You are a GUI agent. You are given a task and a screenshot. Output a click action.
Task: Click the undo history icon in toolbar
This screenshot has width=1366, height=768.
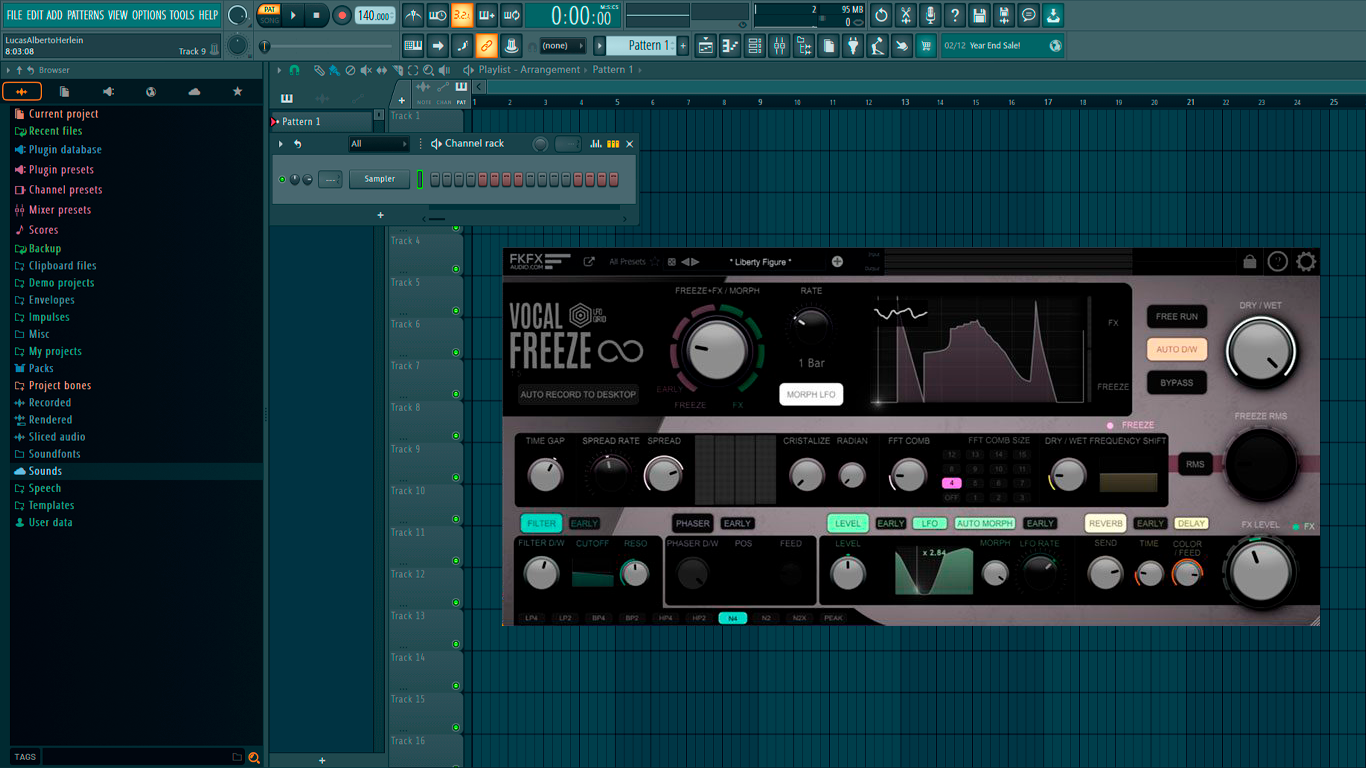881,15
